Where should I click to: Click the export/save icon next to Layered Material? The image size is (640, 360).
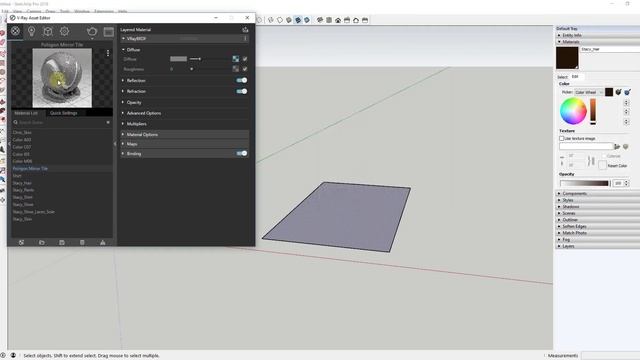(245, 29)
